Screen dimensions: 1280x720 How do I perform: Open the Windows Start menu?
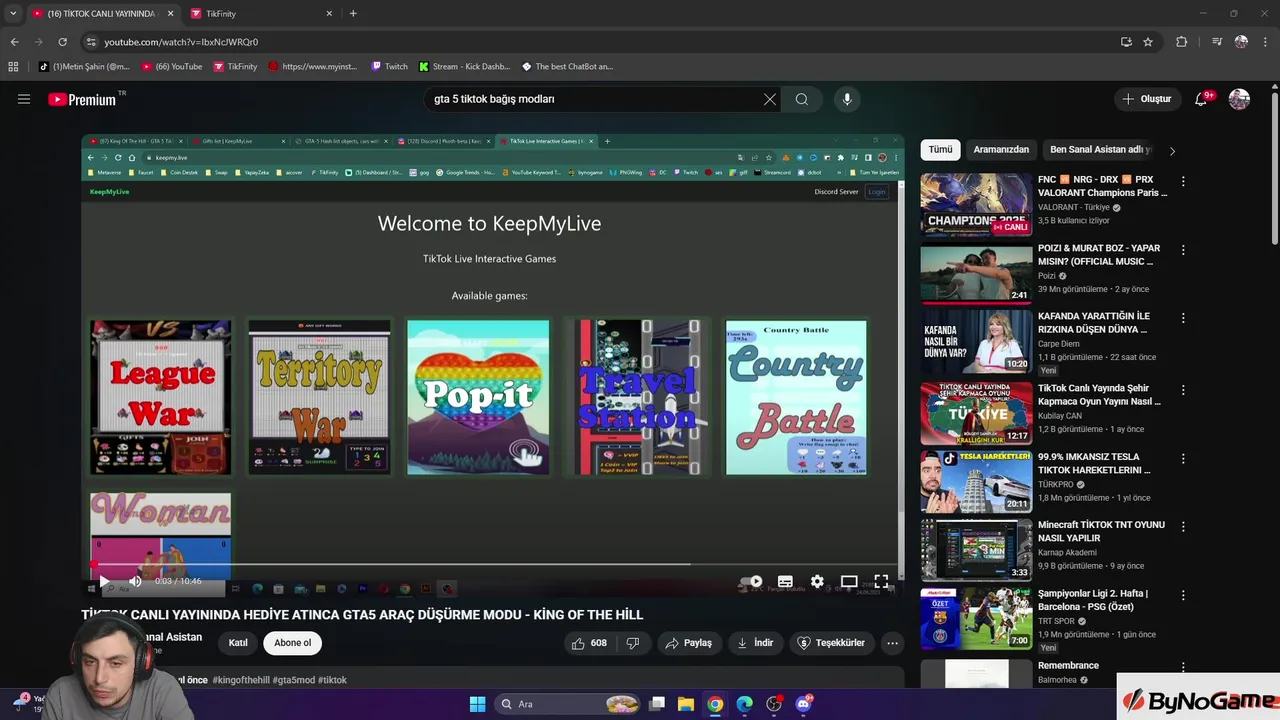coord(477,704)
